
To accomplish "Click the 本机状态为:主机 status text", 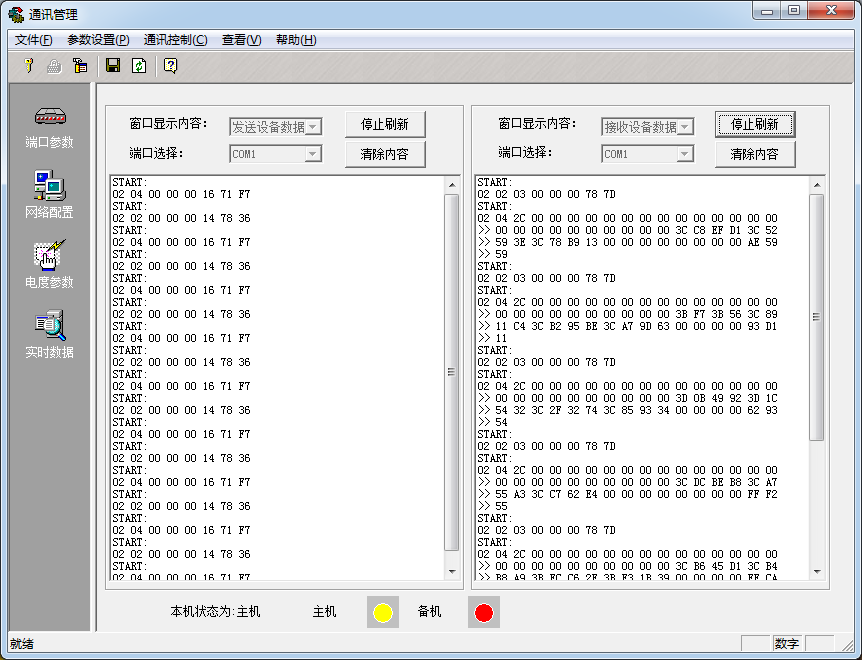I will point(216,612).
